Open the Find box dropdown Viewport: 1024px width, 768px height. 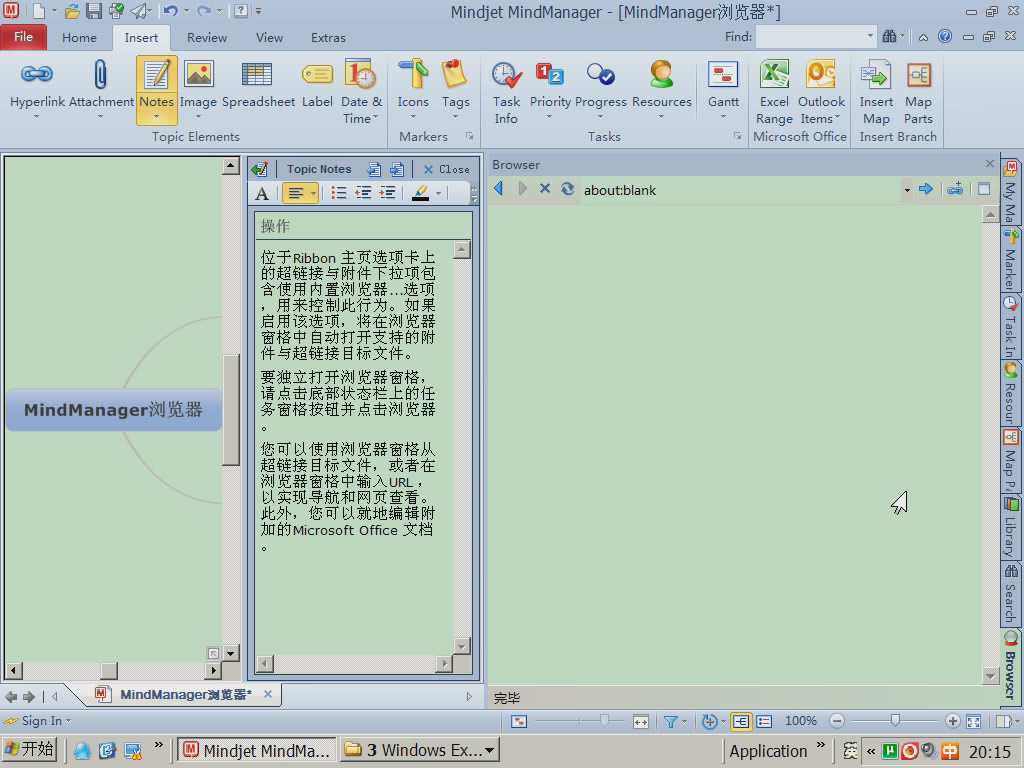[870, 37]
